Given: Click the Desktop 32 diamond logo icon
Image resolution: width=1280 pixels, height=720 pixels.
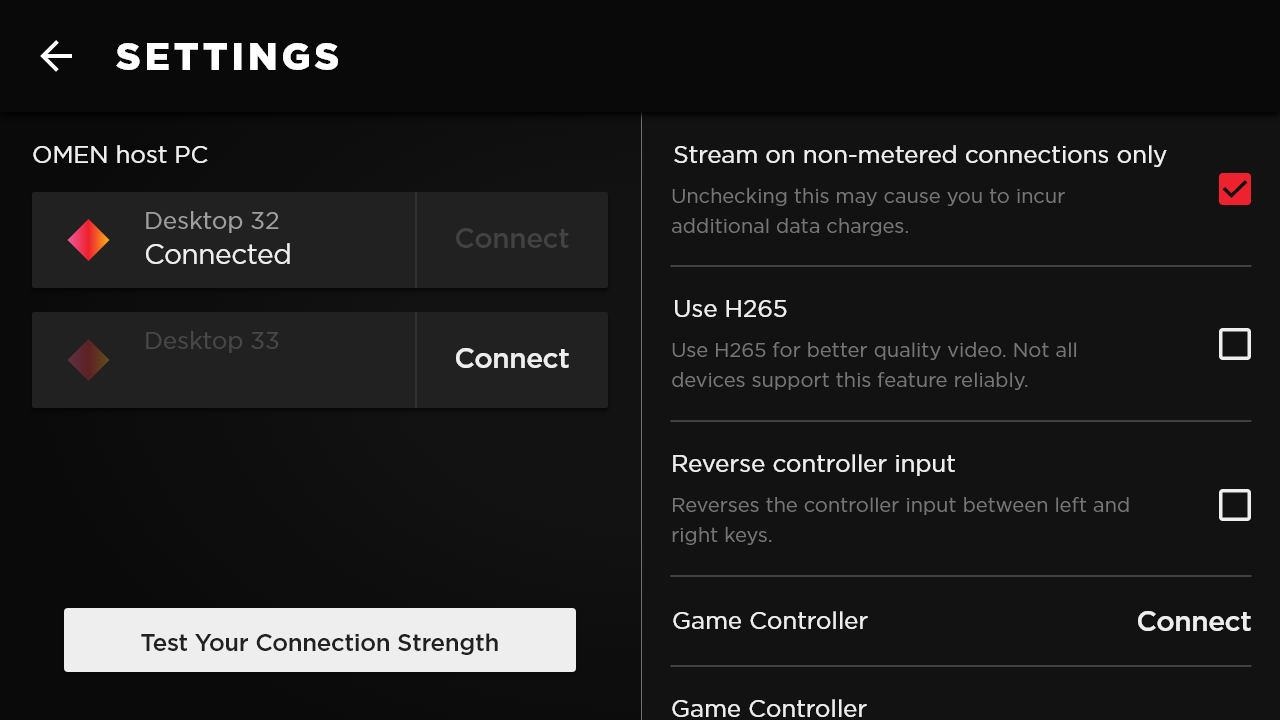Looking at the screenshot, I should click(x=88, y=240).
